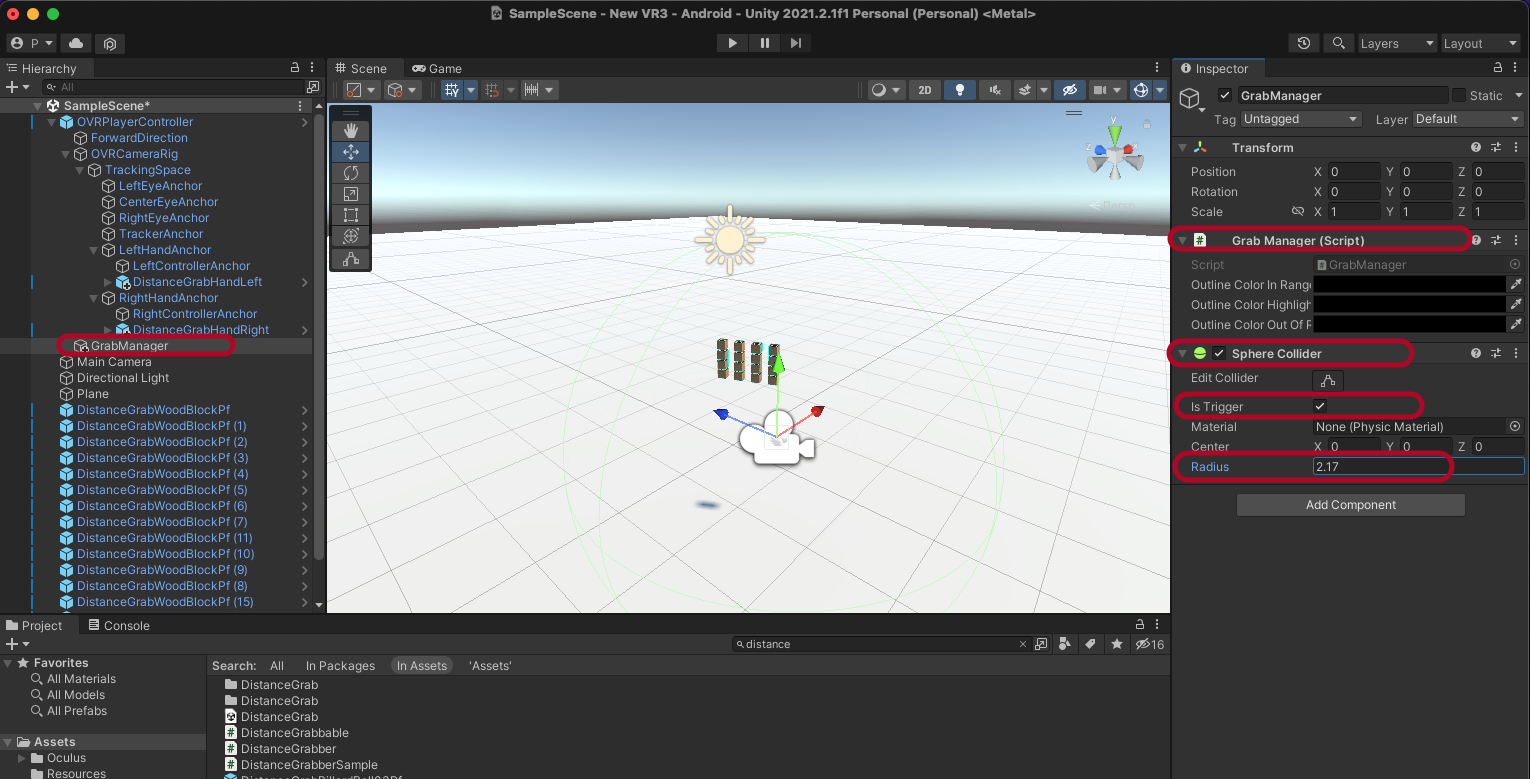
Task: Expand DistanceGrabHandLeft in Hierarchy
Action: point(108,282)
